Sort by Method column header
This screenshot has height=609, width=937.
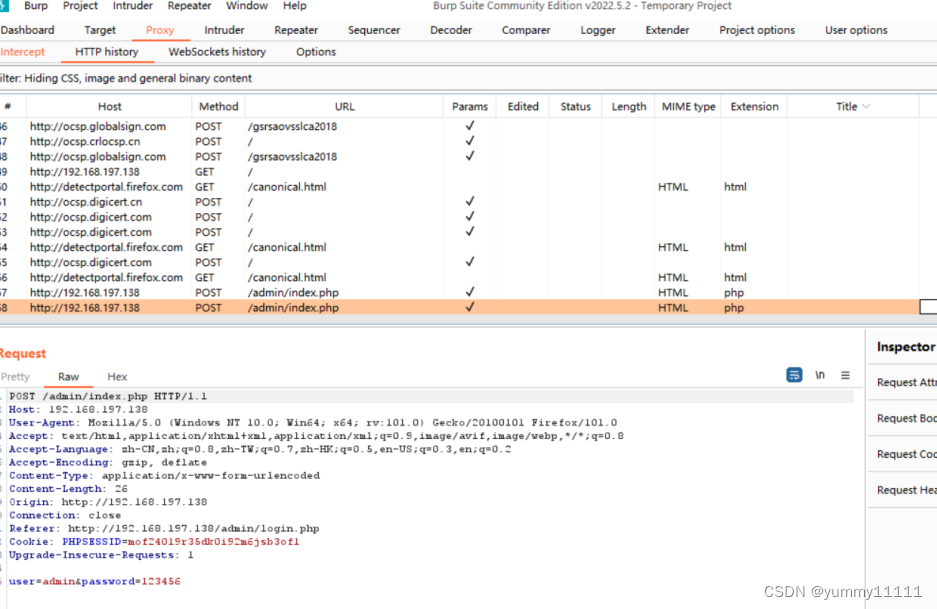click(x=218, y=106)
